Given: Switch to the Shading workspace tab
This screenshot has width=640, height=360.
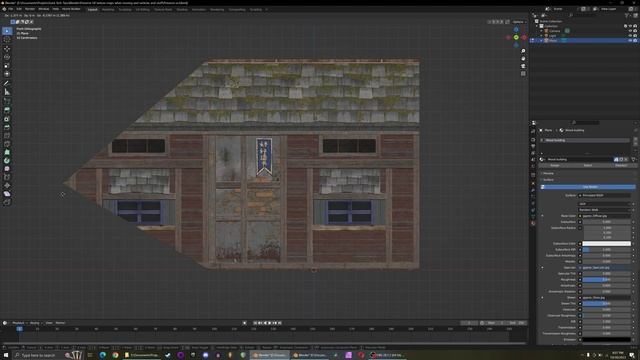Looking at the screenshot, I should pos(182,9).
